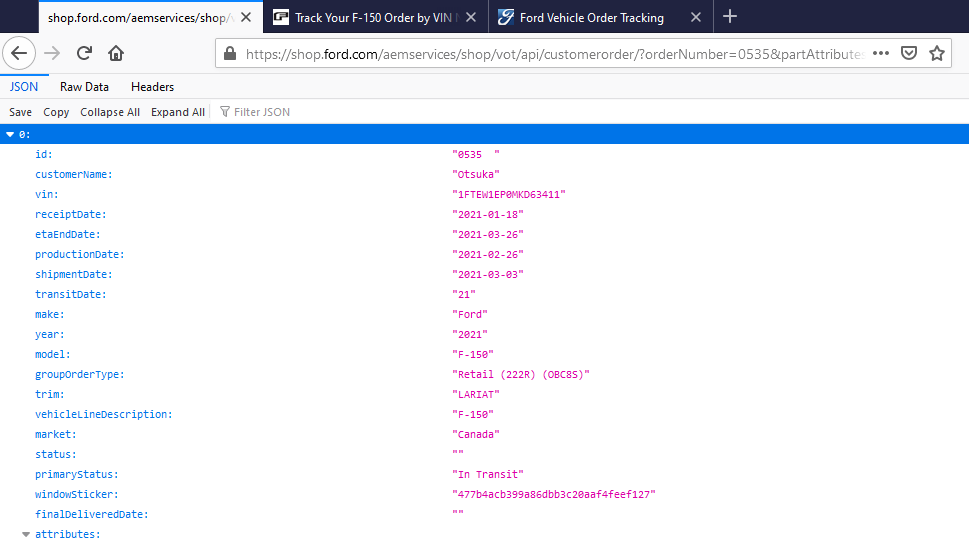Close the Track Your F-150 Order tab
This screenshot has height=543, width=969.
click(470, 17)
